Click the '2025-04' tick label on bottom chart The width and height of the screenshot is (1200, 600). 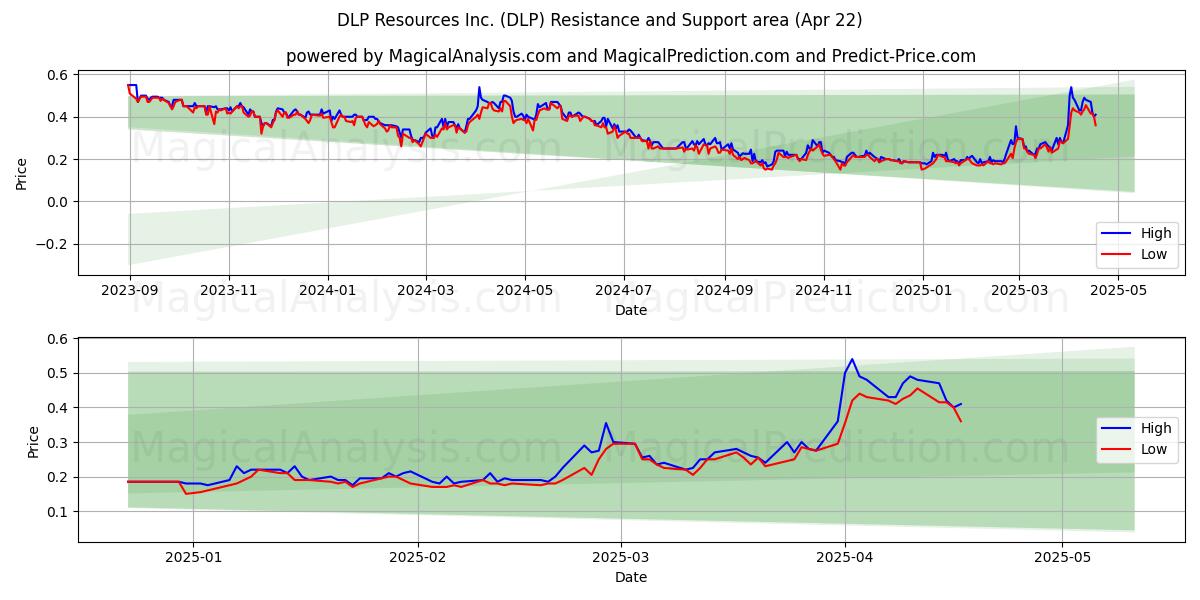click(845, 558)
